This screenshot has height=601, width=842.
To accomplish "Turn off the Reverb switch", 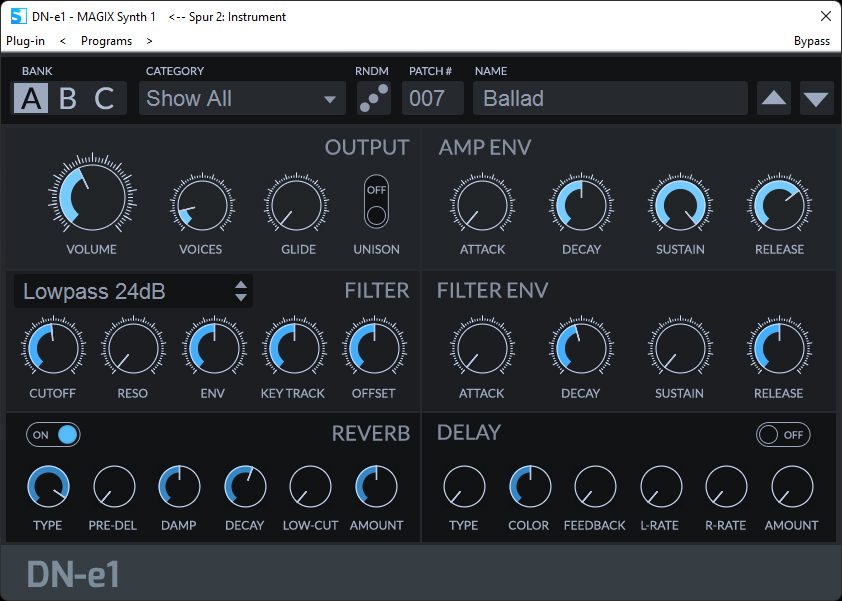I will 53,435.
